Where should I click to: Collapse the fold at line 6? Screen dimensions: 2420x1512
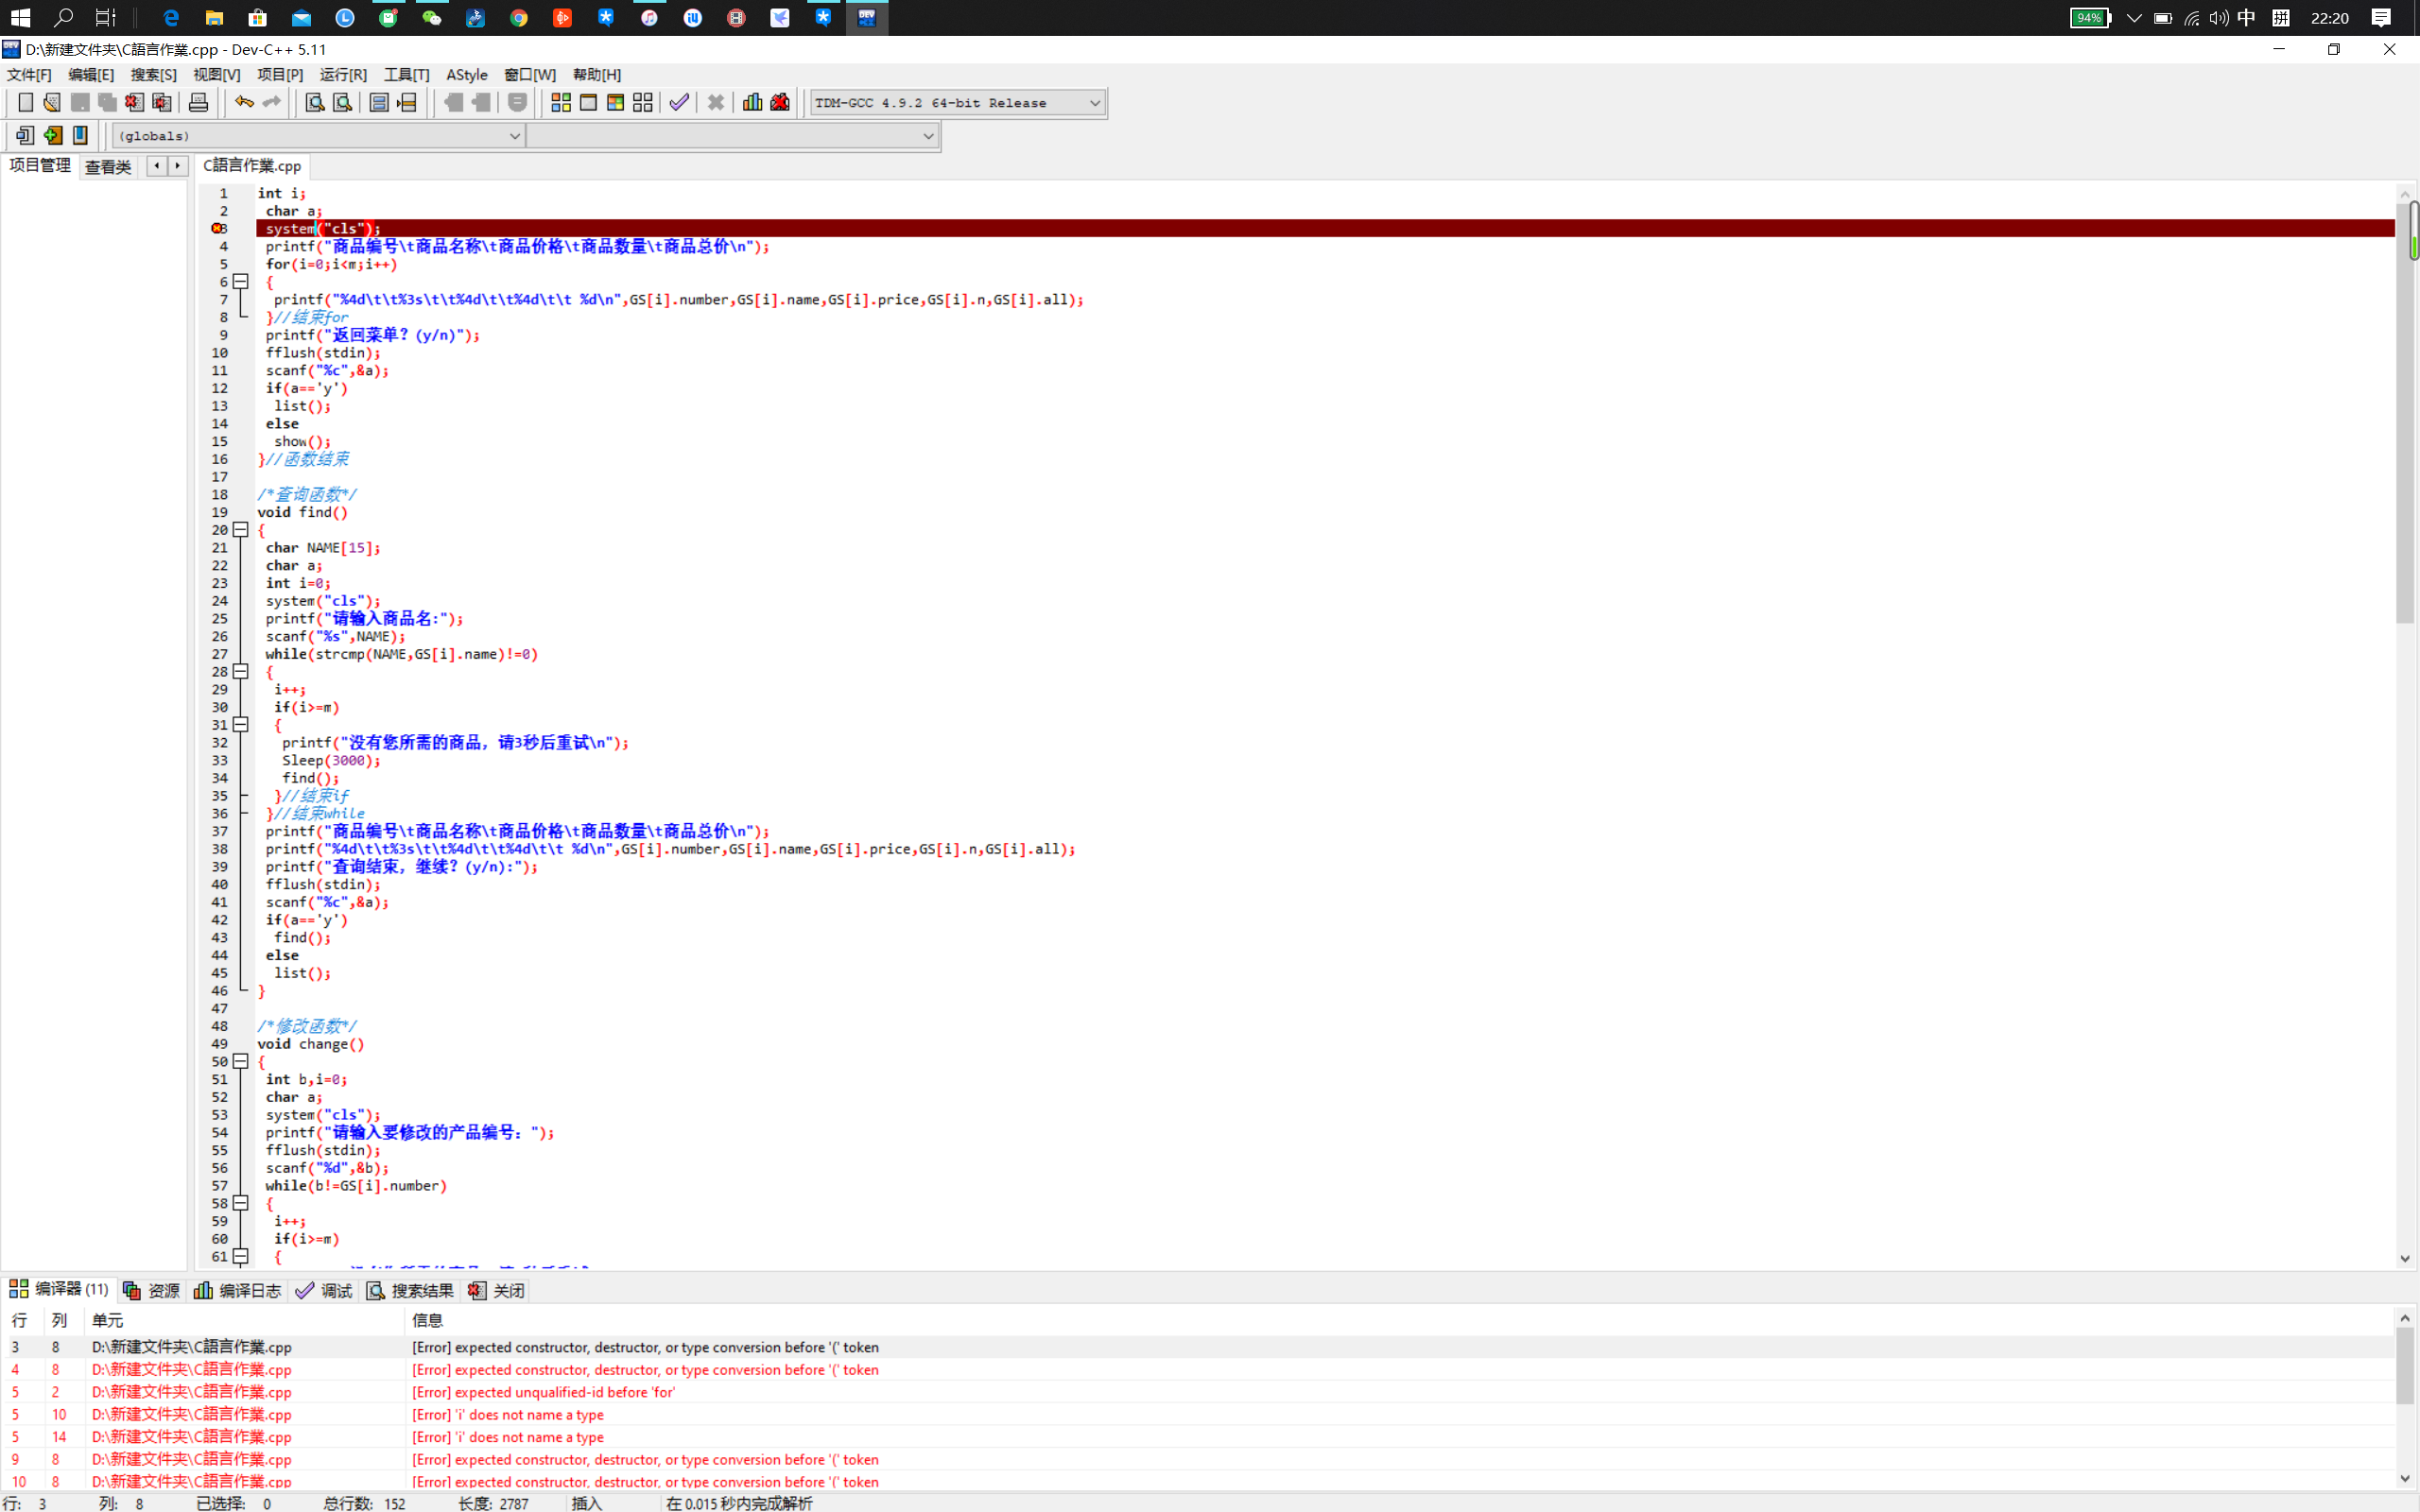pyautogui.click(x=241, y=282)
